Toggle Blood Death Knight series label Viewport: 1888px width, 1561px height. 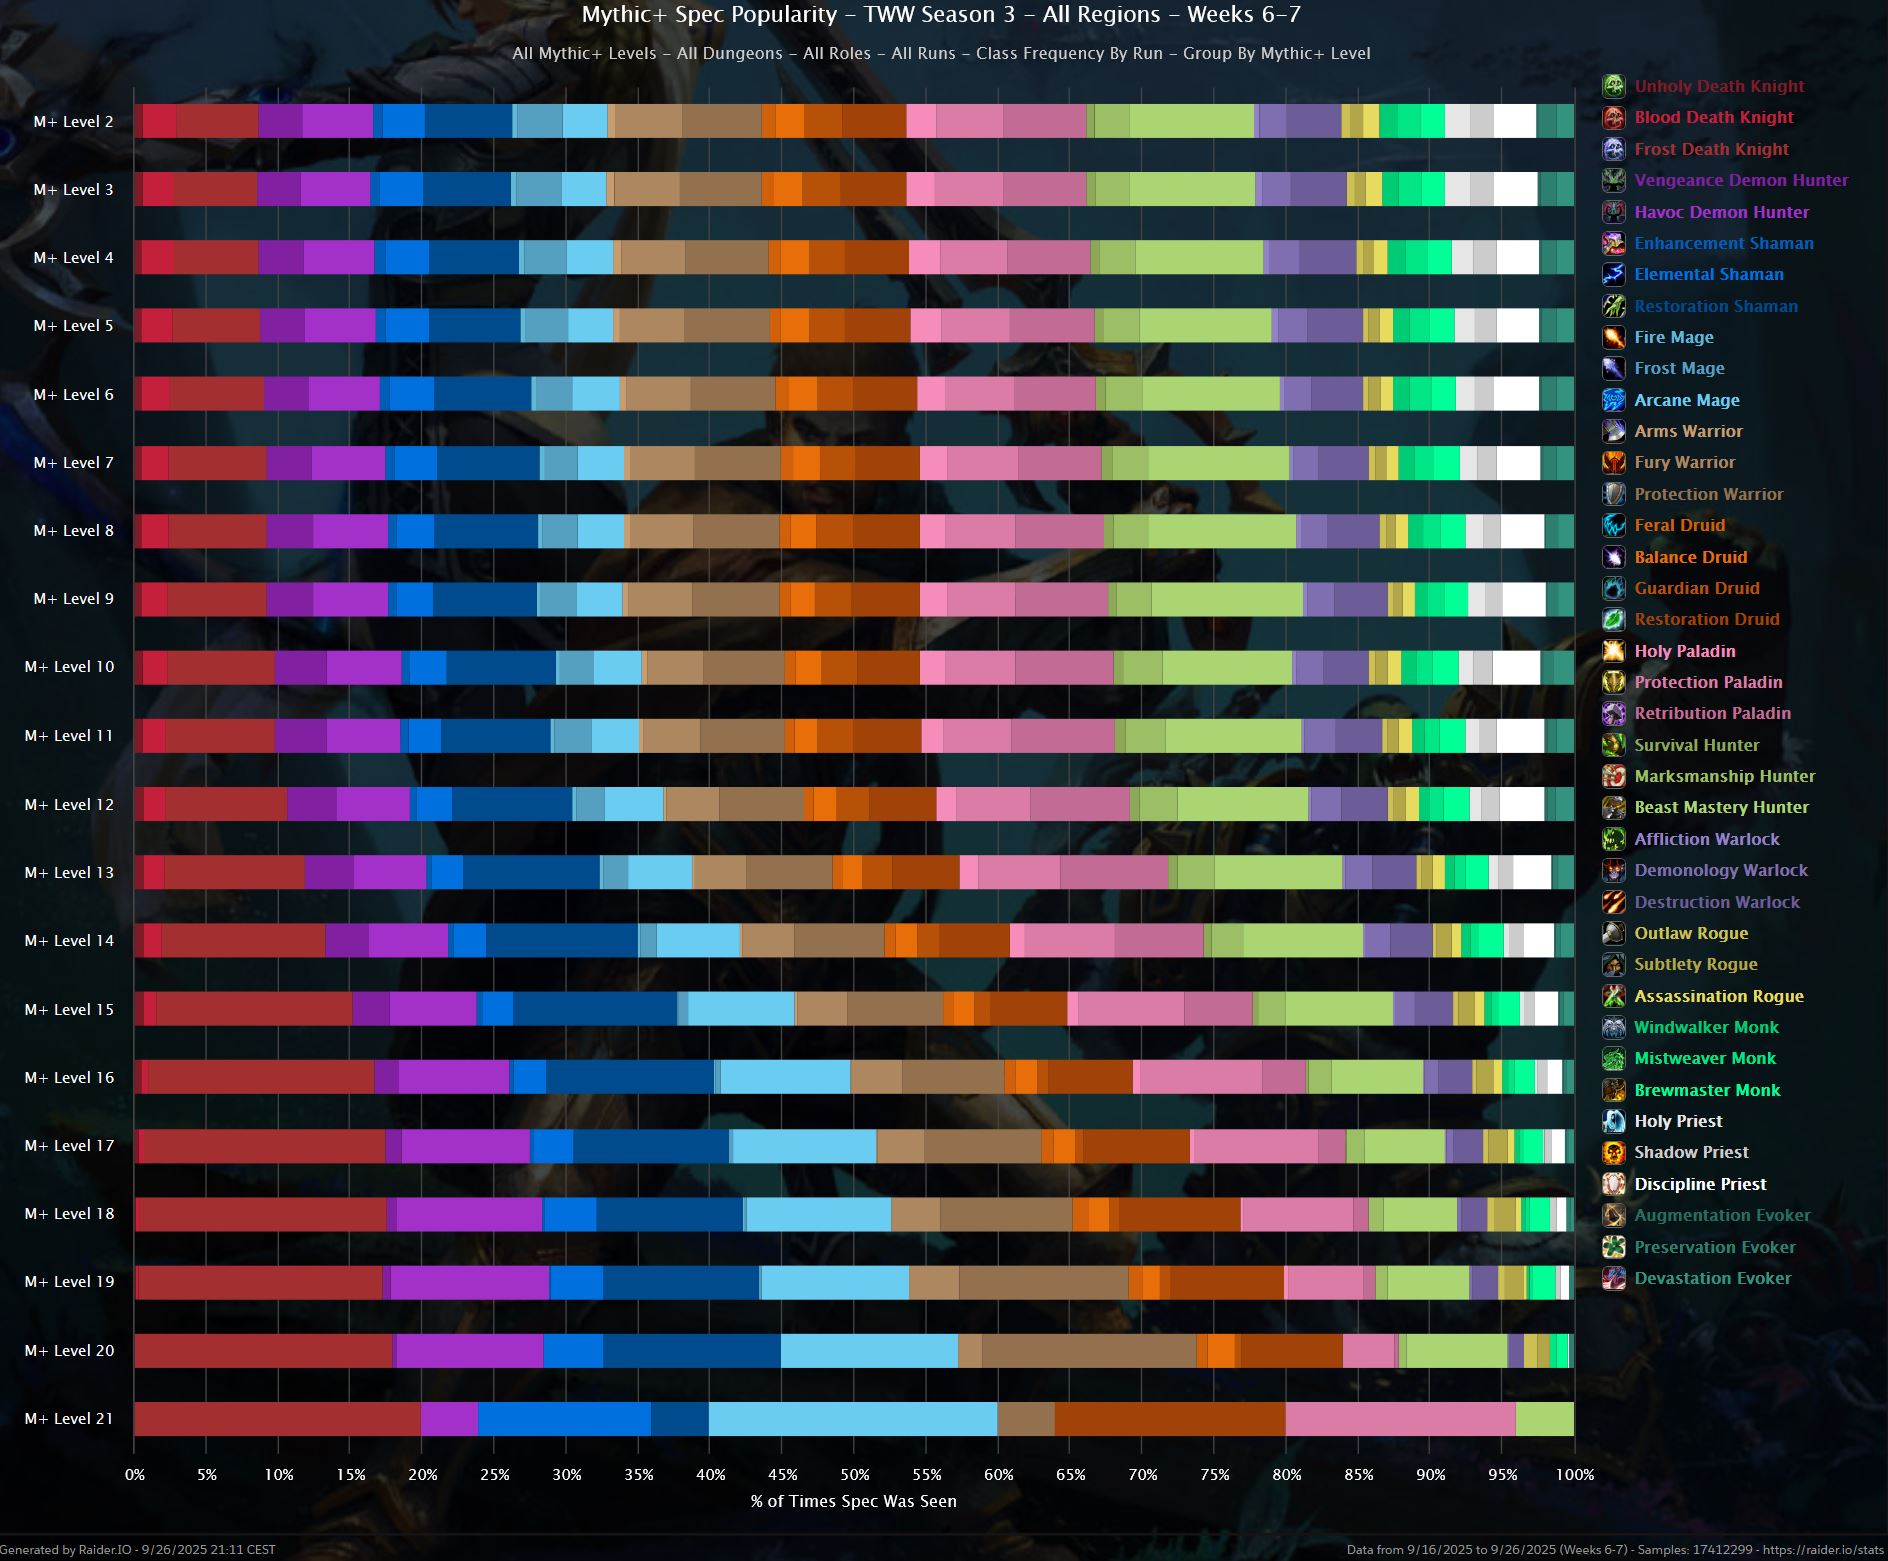pos(1713,117)
